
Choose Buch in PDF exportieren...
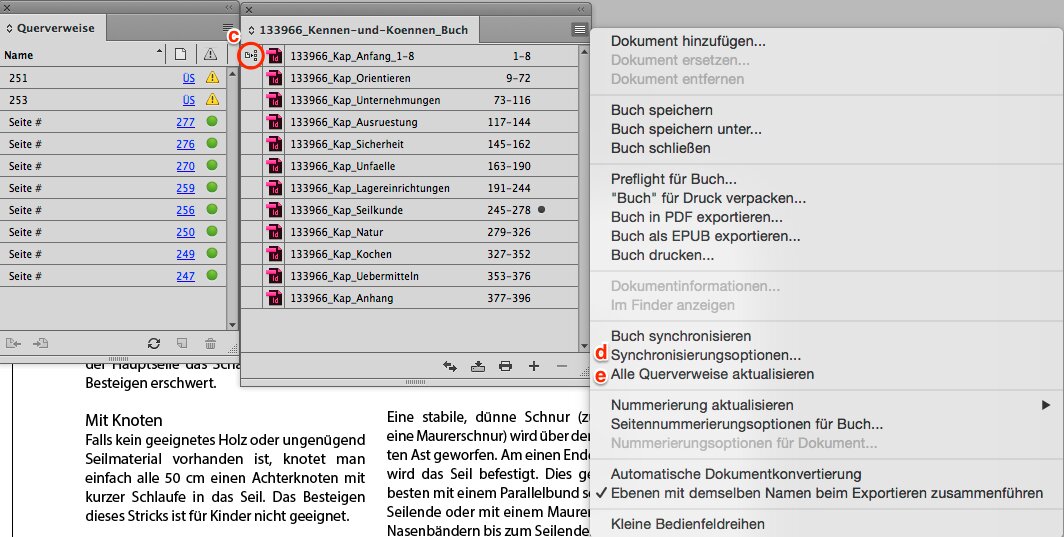pyautogui.click(x=697, y=217)
